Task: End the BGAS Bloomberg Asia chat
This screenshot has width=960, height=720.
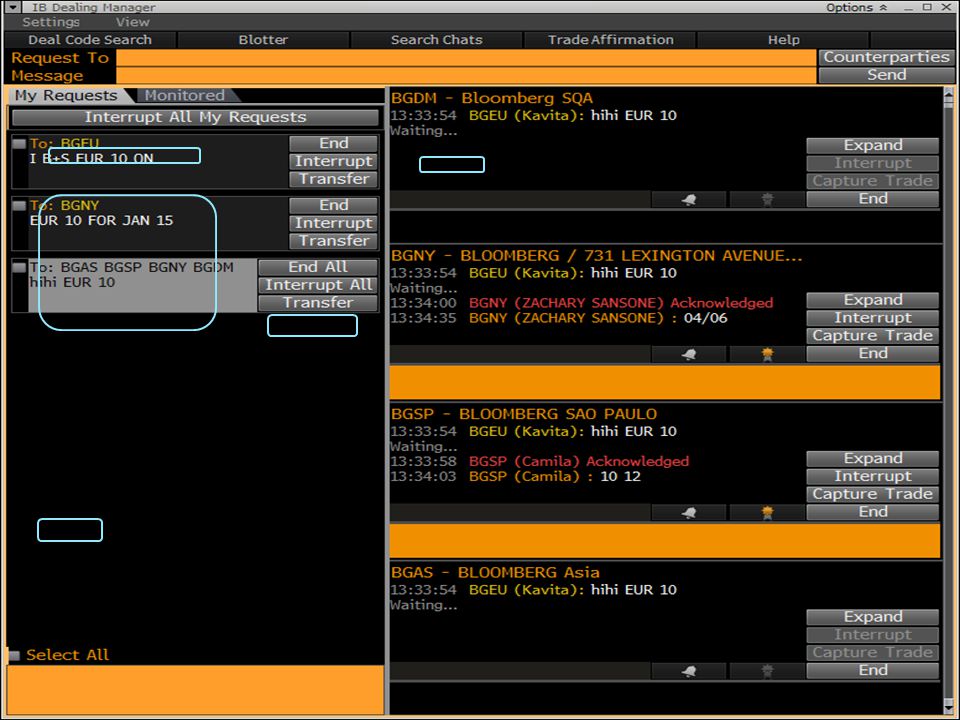Action: click(x=872, y=670)
